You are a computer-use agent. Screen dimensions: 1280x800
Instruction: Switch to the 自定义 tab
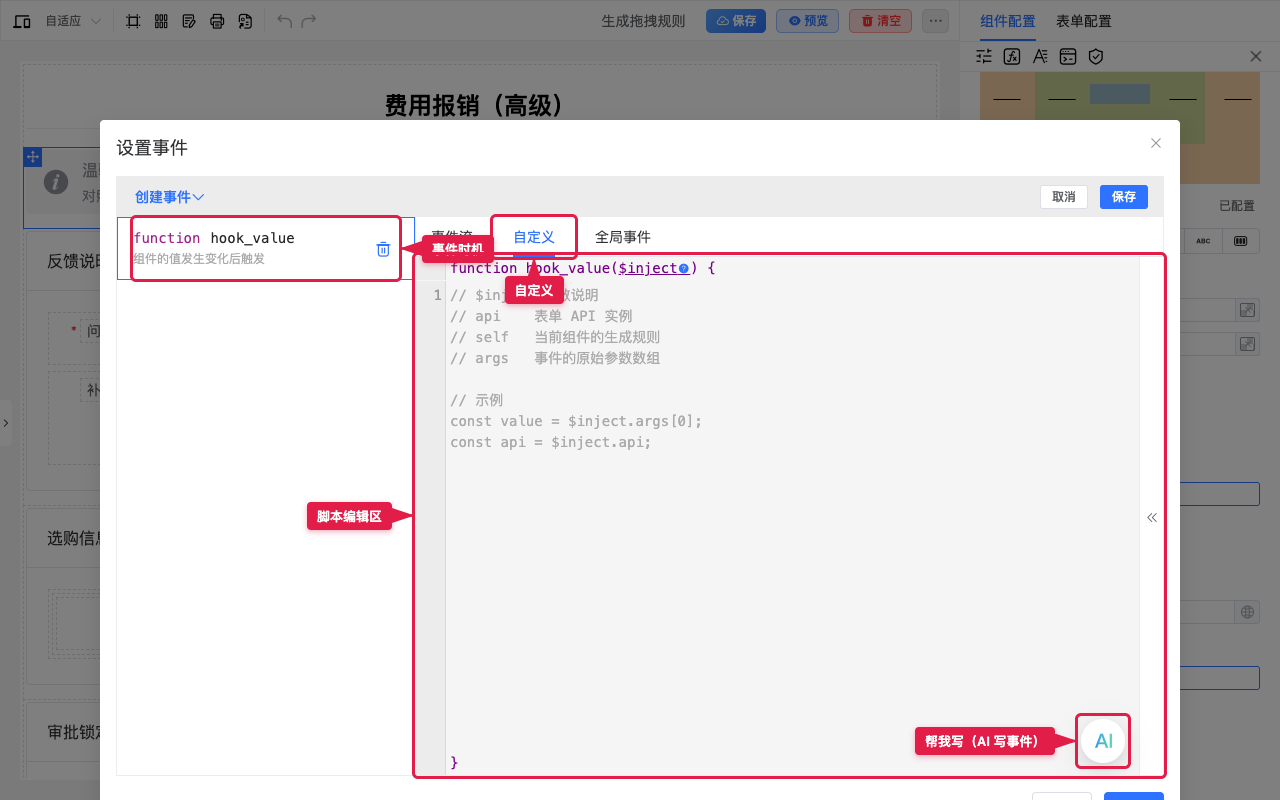(534, 237)
